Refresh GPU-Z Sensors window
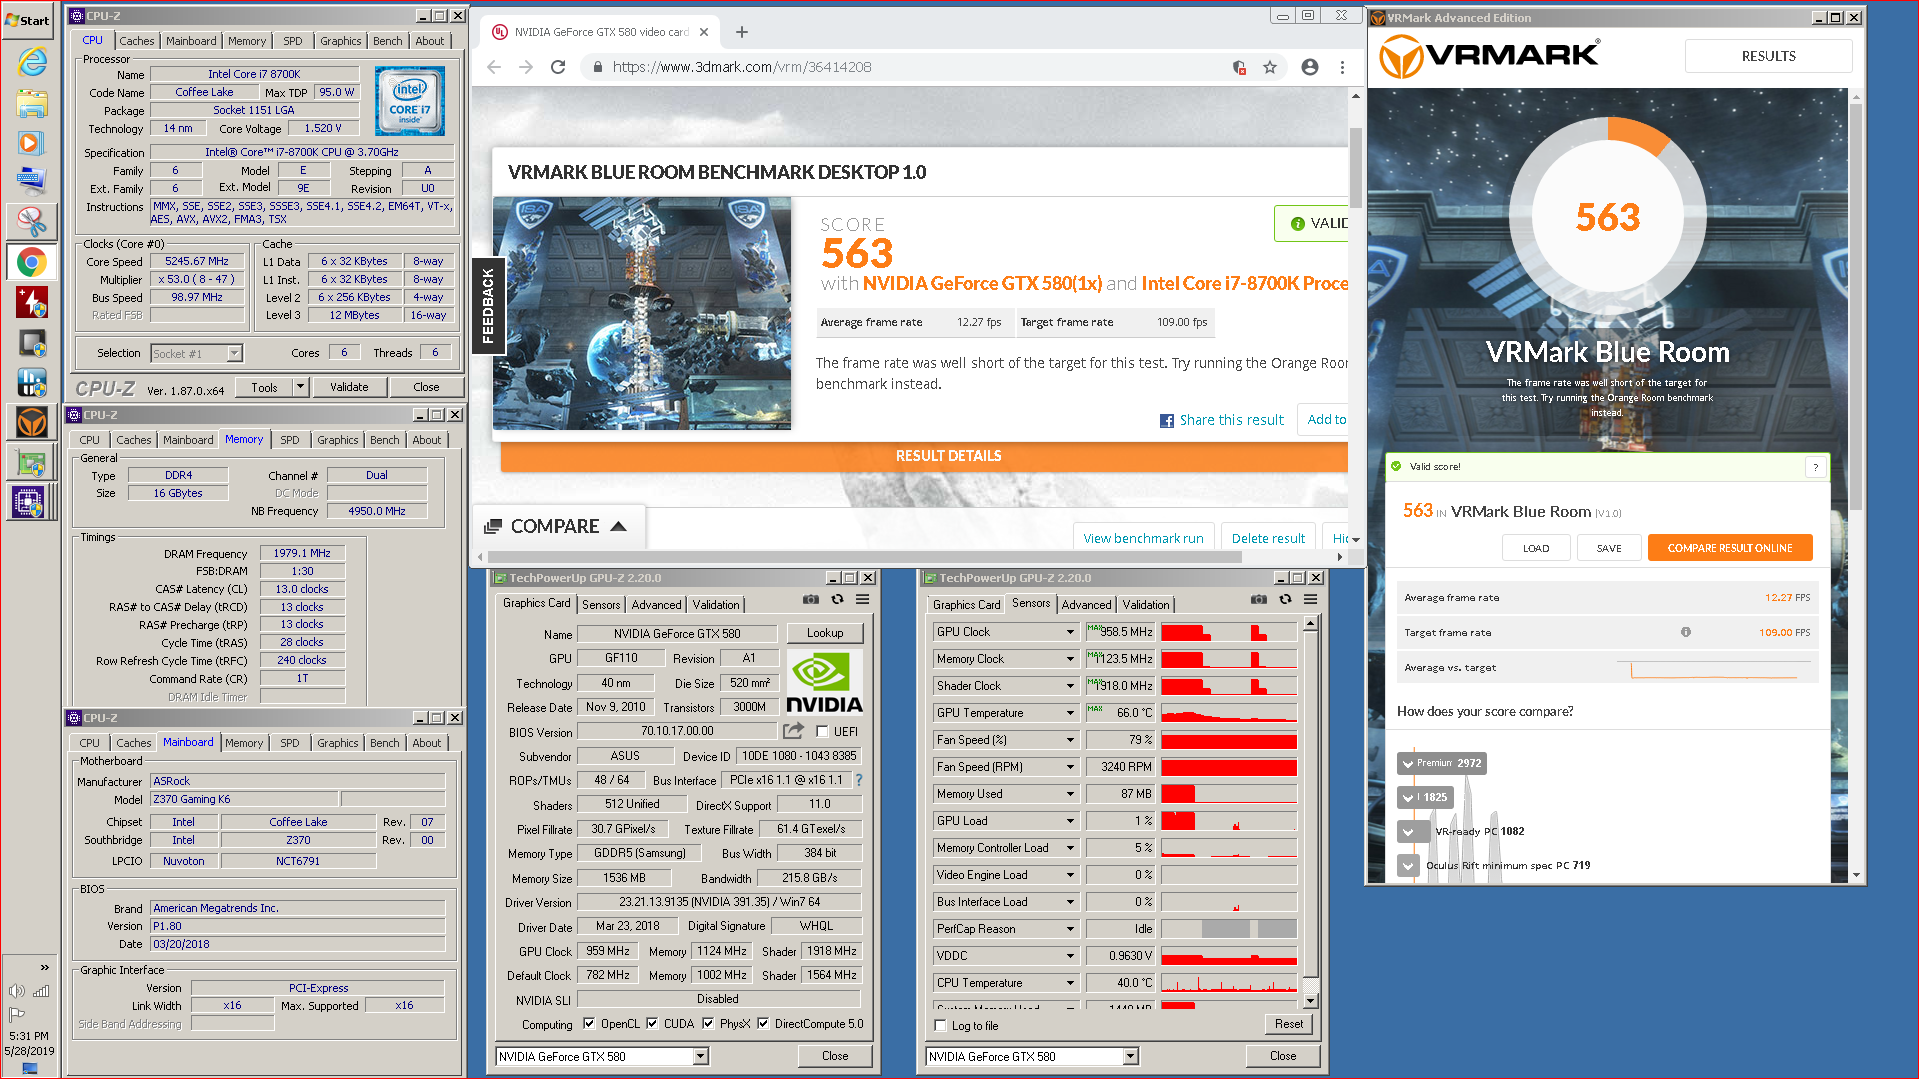Viewport: 1919px width, 1079px height. [1285, 599]
